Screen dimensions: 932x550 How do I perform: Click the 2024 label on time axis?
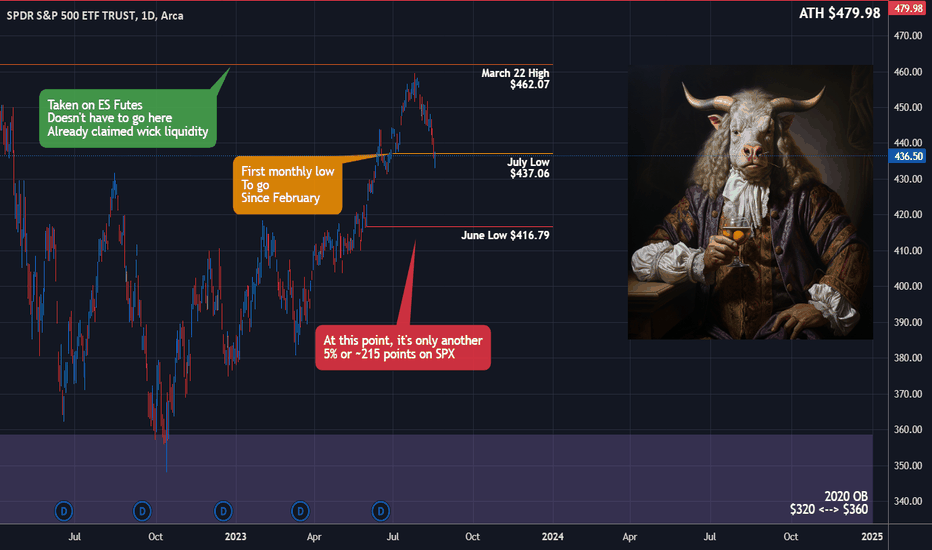(553, 537)
